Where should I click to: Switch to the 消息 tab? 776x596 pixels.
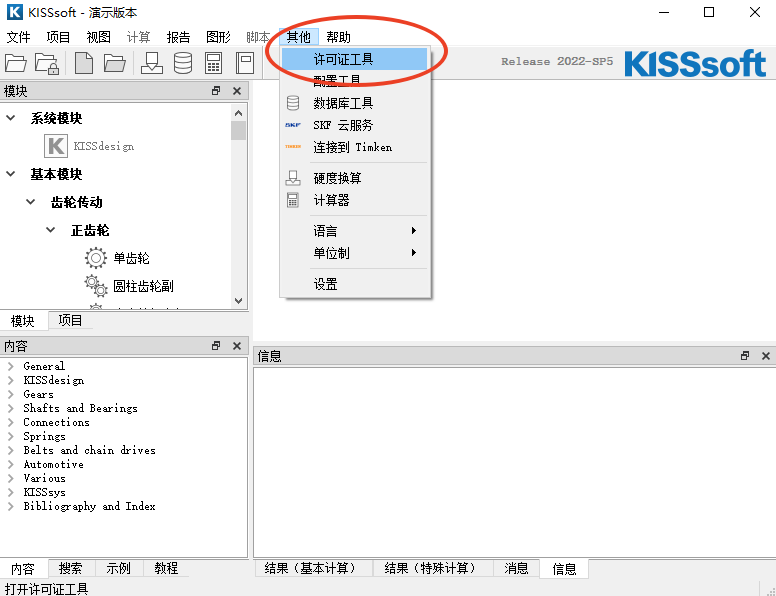coord(516,568)
